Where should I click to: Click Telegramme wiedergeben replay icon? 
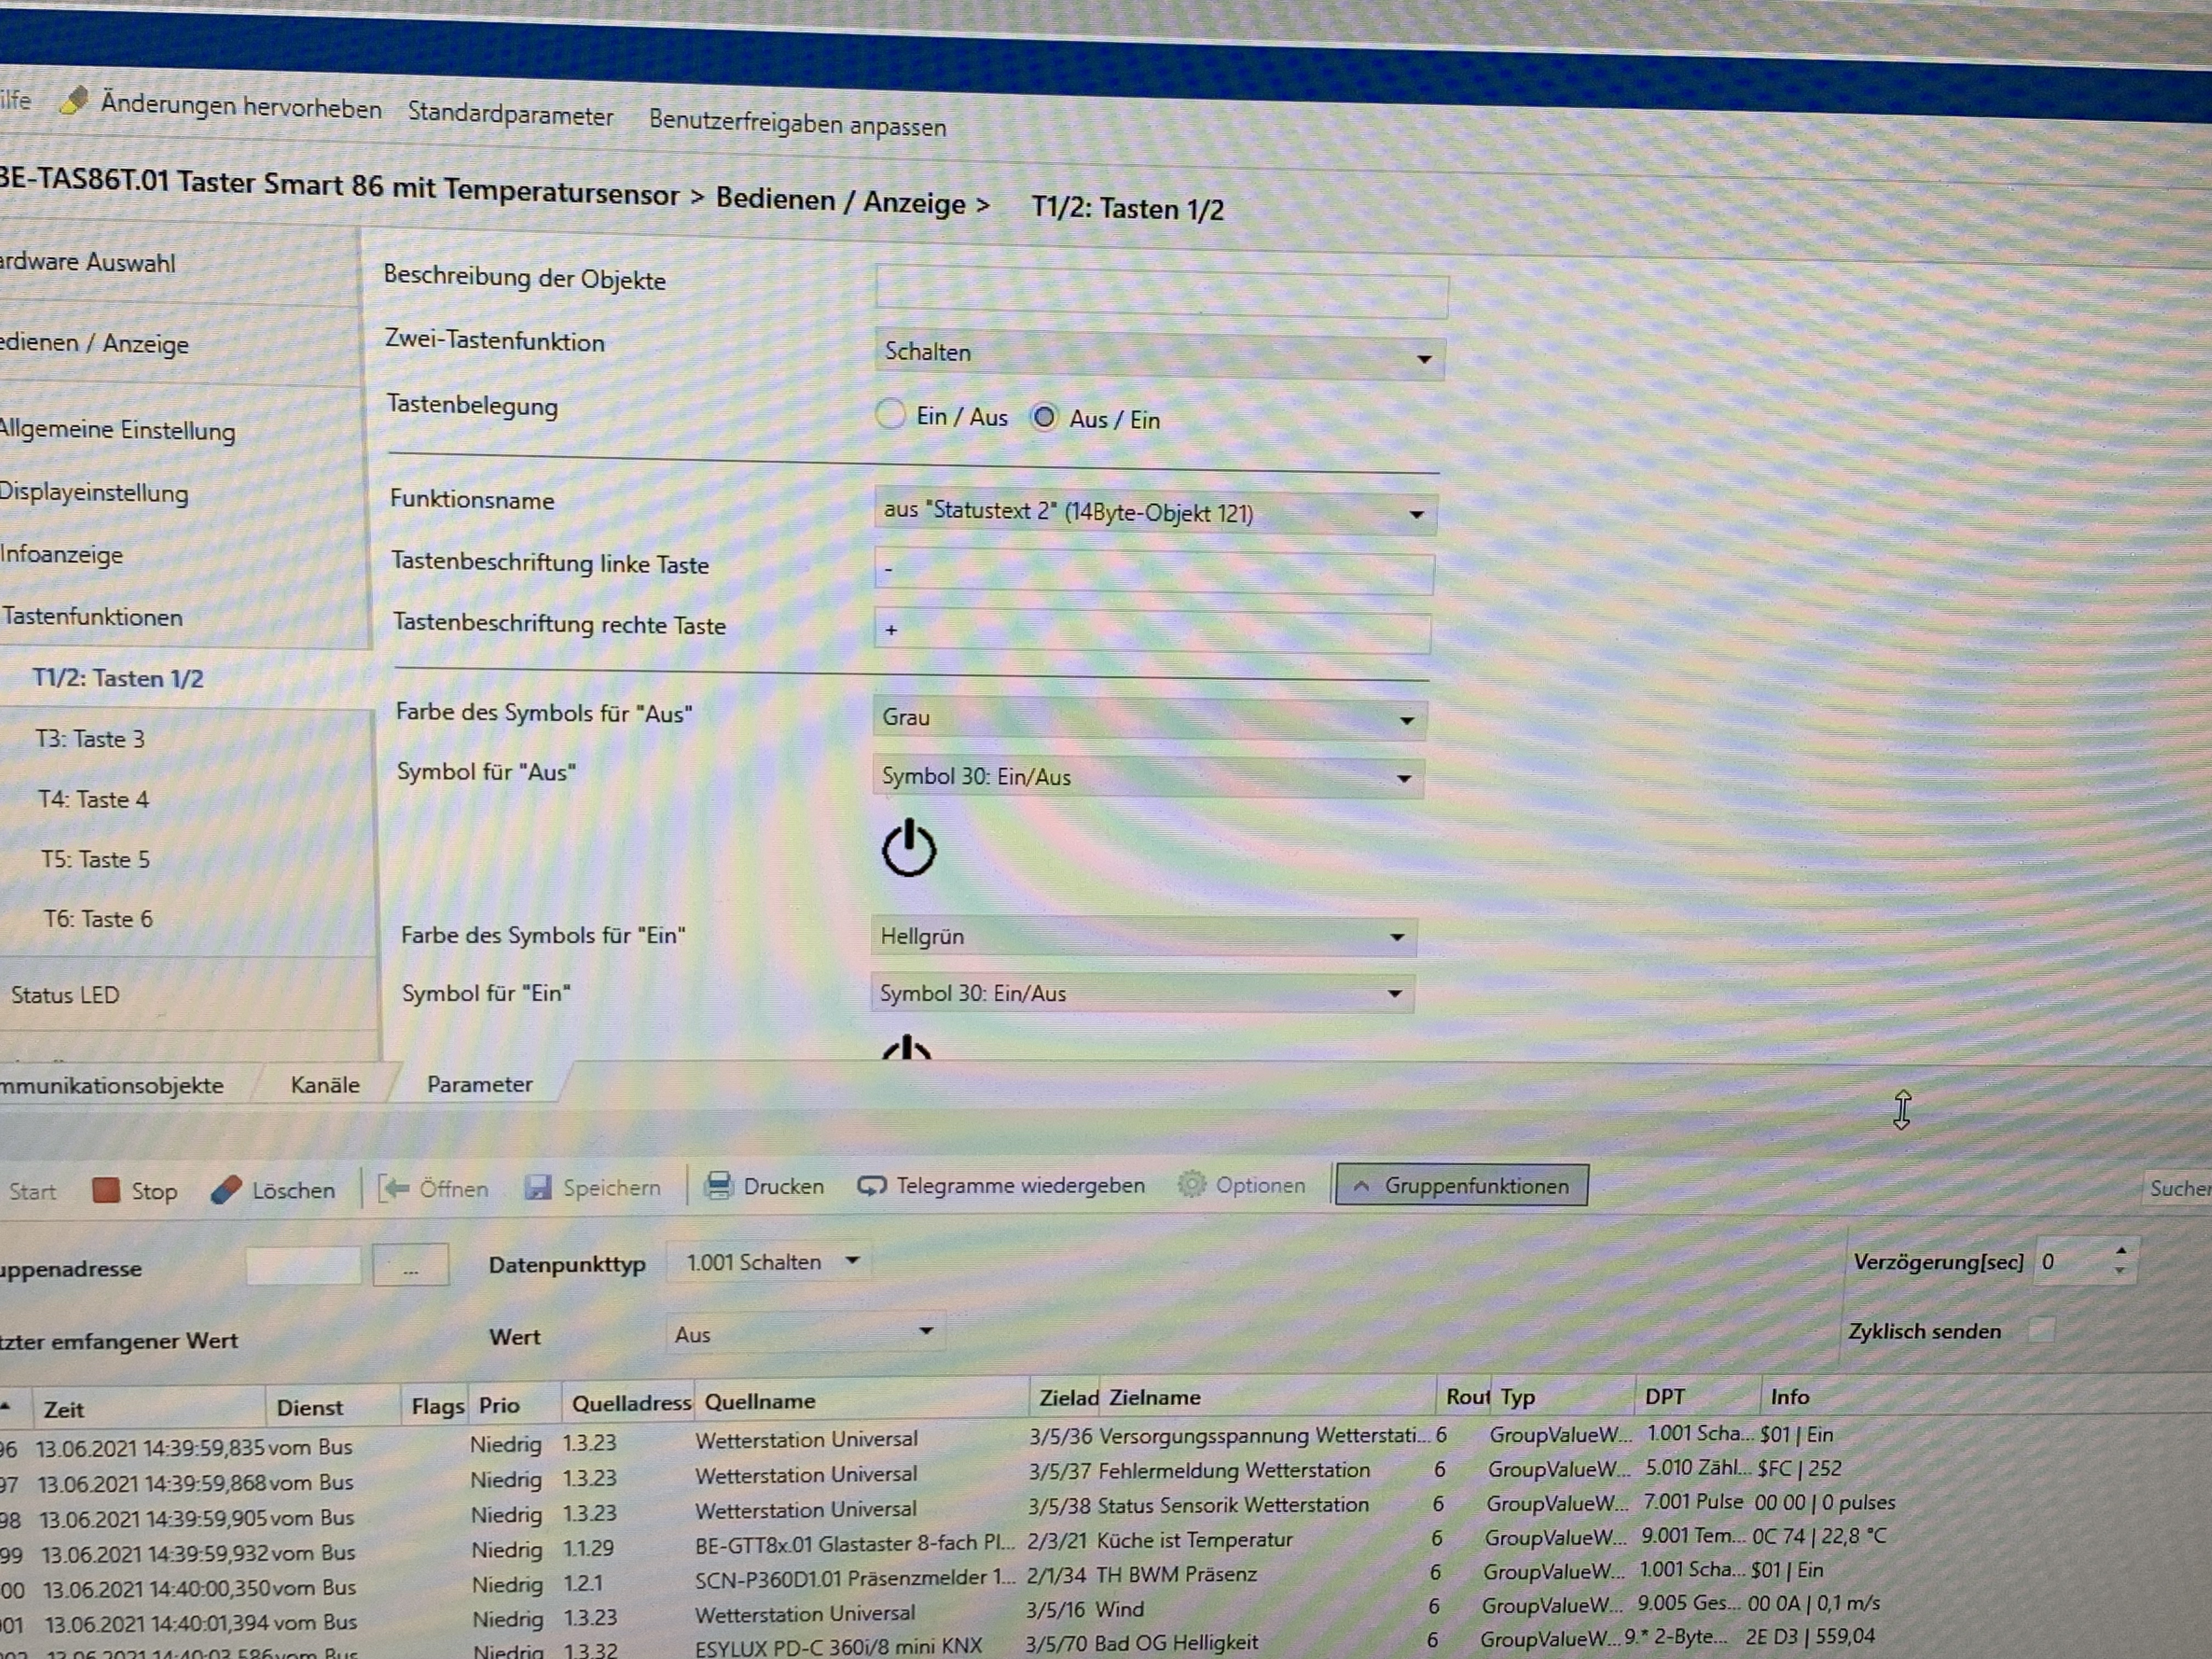872,1186
